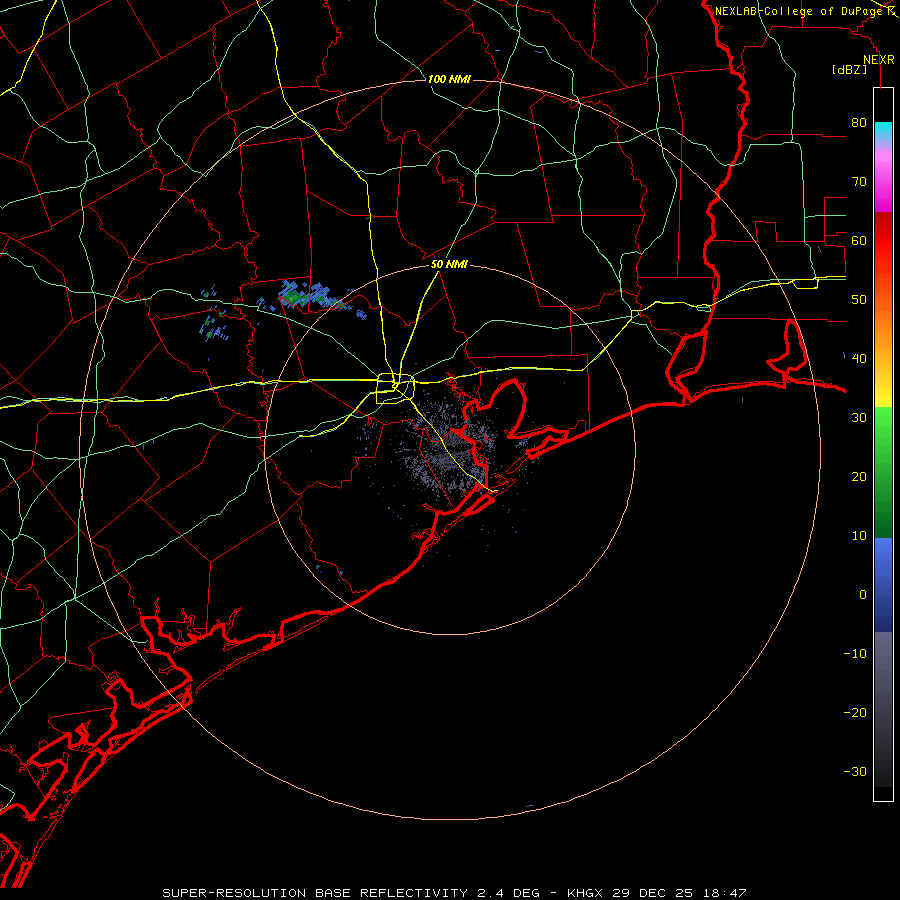Click the "SUPER-RESOLUTION BASE REFLECTIVITY 2.4 DEG" caption

click(351, 893)
